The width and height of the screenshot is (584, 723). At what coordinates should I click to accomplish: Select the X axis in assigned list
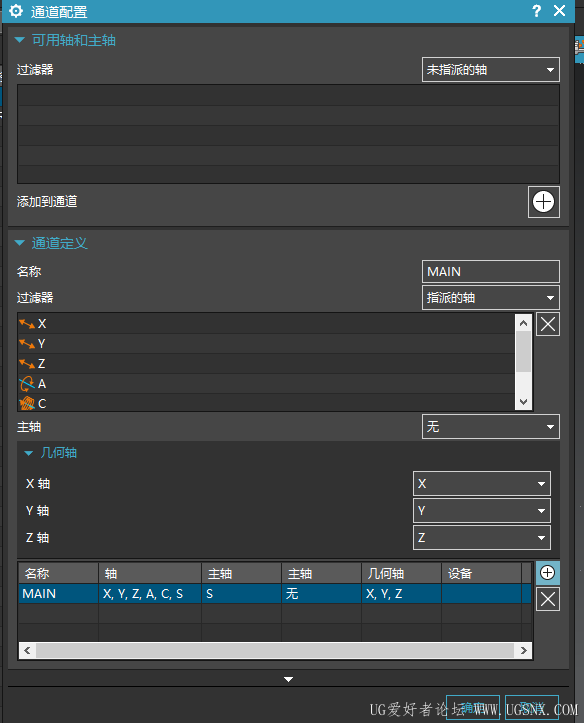click(x=266, y=324)
